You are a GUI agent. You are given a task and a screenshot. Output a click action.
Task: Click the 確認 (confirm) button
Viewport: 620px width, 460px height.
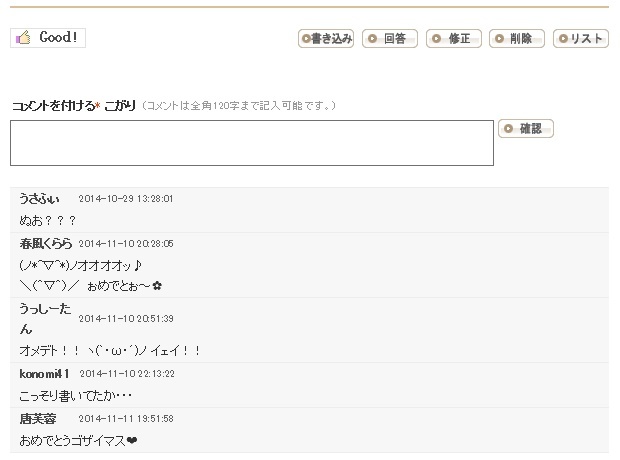click(526, 129)
